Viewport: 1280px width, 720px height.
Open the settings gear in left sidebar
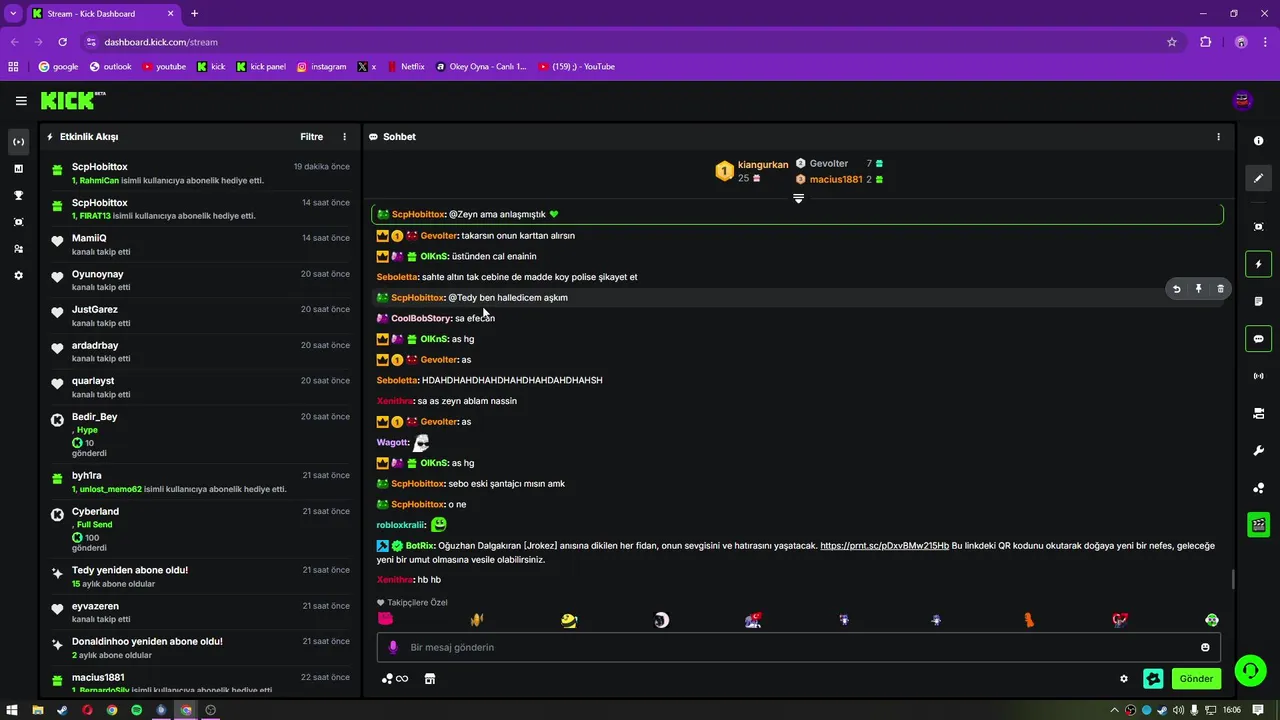coord(18,275)
